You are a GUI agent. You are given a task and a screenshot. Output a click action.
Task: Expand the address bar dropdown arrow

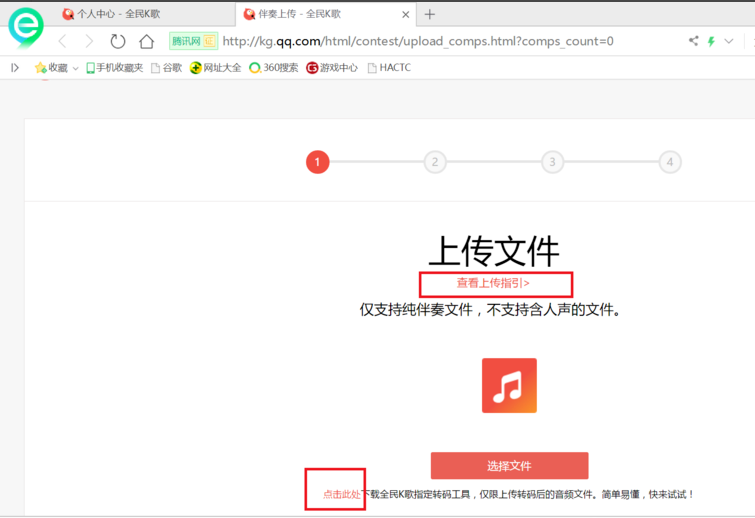(x=729, y=41)
